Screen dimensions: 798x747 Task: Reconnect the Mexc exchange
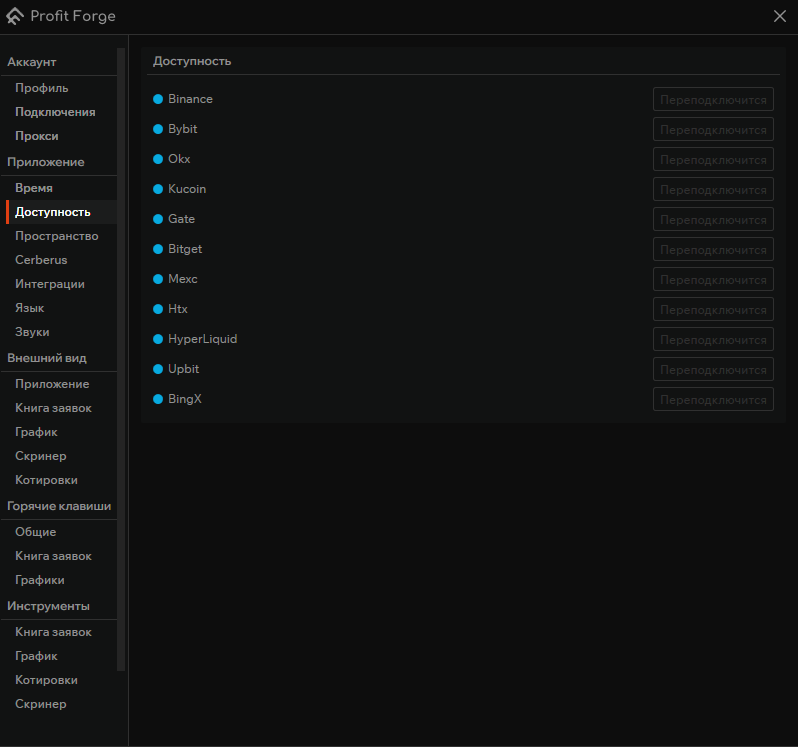[x=713, y=279]
